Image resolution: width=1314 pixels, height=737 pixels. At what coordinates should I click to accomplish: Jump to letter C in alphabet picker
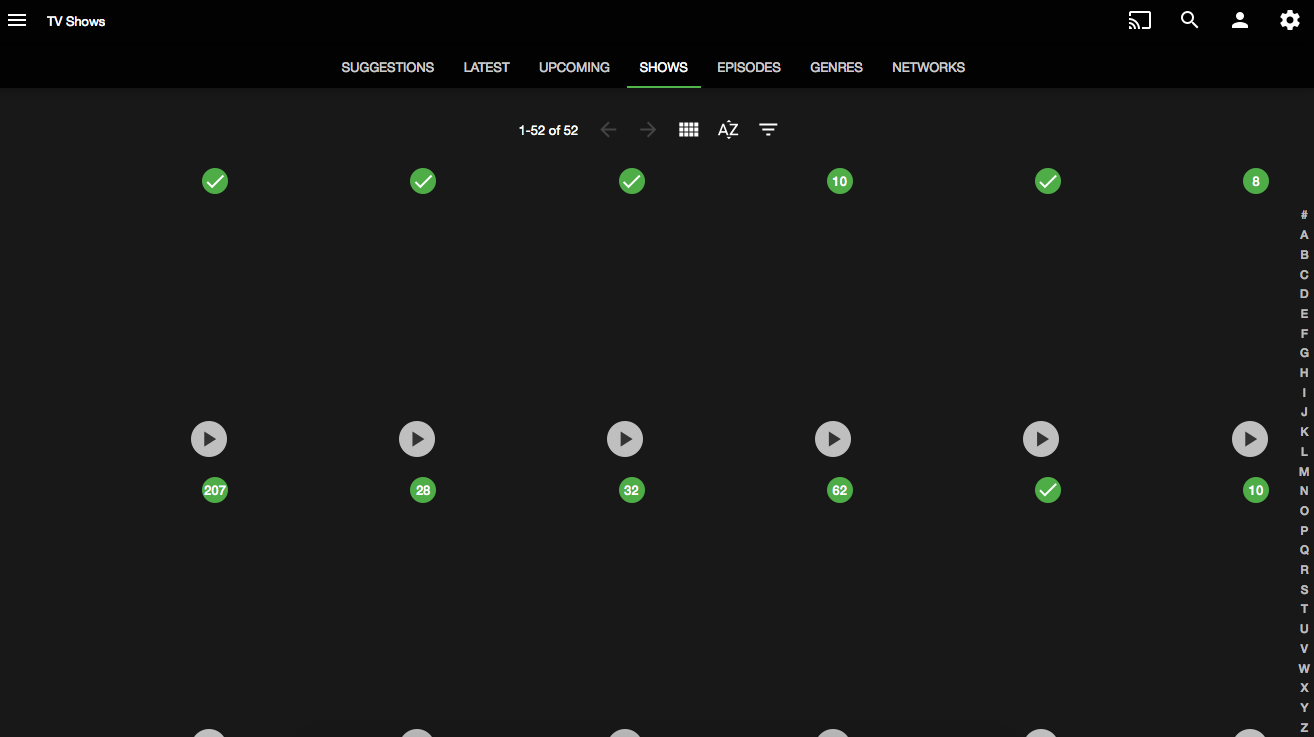pyautogui.click(x=1304, y=274)
